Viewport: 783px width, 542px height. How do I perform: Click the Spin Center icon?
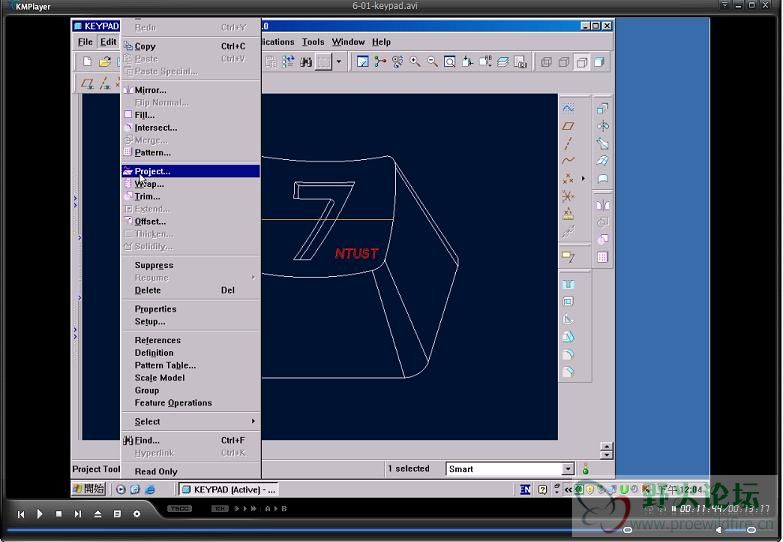(380, 62)
